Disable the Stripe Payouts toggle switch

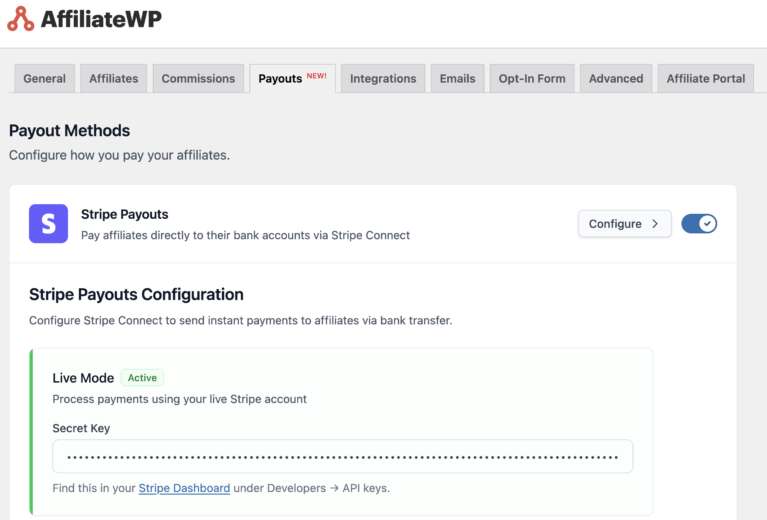pos(699,224)
